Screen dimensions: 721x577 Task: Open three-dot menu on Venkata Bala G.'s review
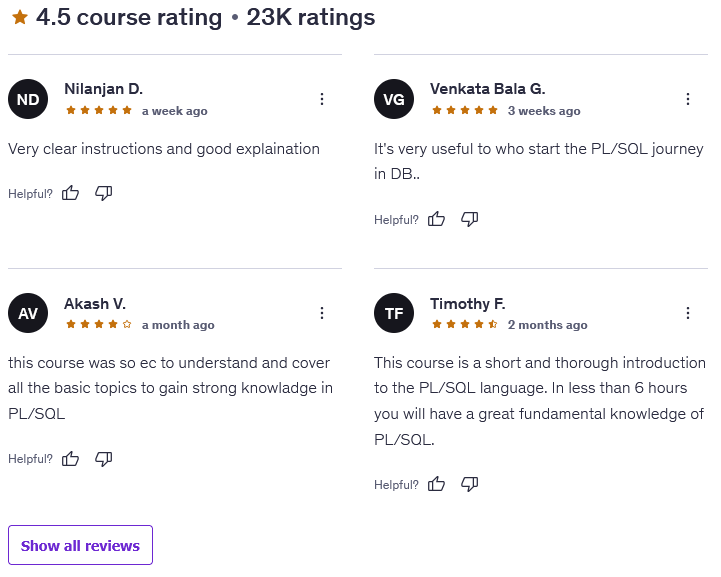[688, 99]
